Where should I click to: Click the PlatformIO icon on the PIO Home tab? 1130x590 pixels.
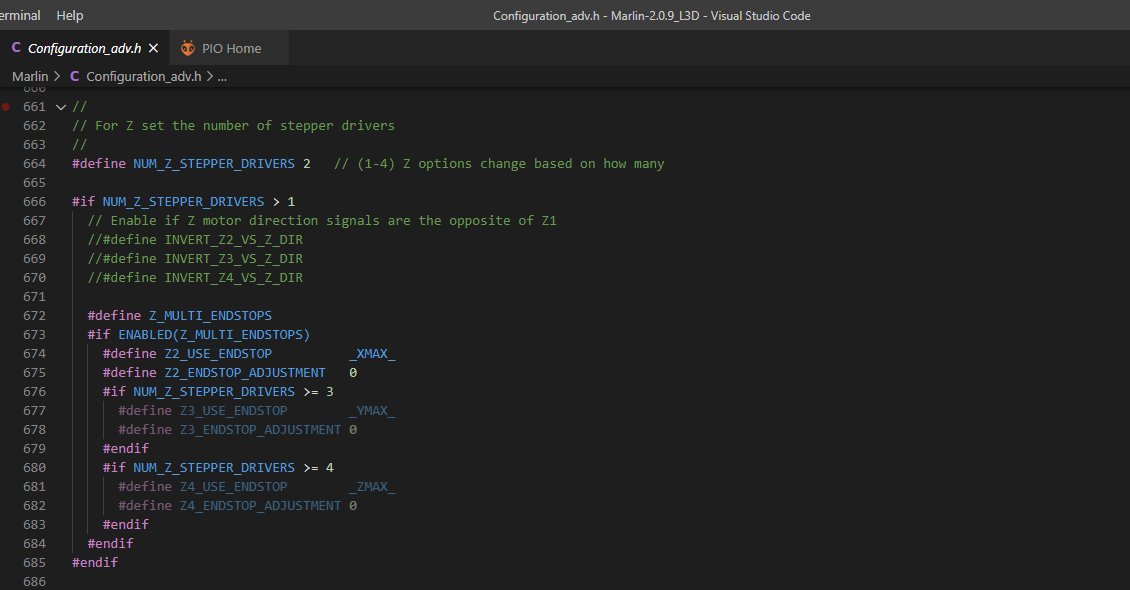[x=188, y=48]
